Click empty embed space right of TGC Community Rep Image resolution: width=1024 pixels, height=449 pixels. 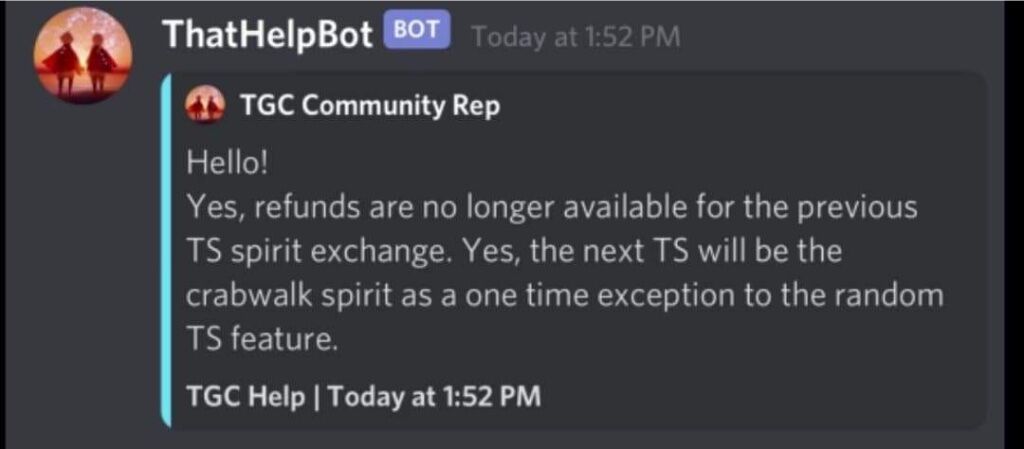coord(738,106)
